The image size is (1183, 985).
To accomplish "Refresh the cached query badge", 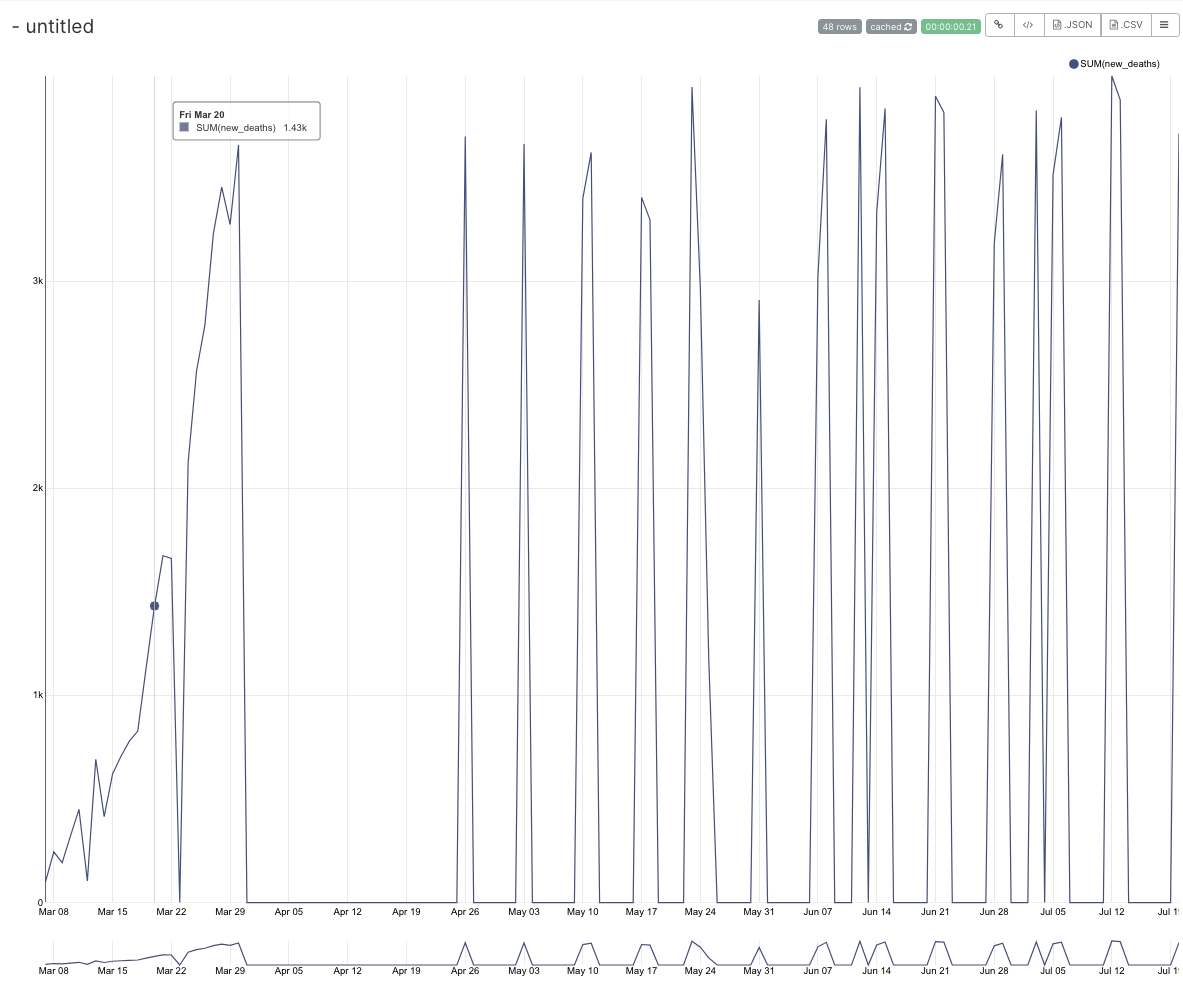I will pyautogui.click(x=891, y=26).
